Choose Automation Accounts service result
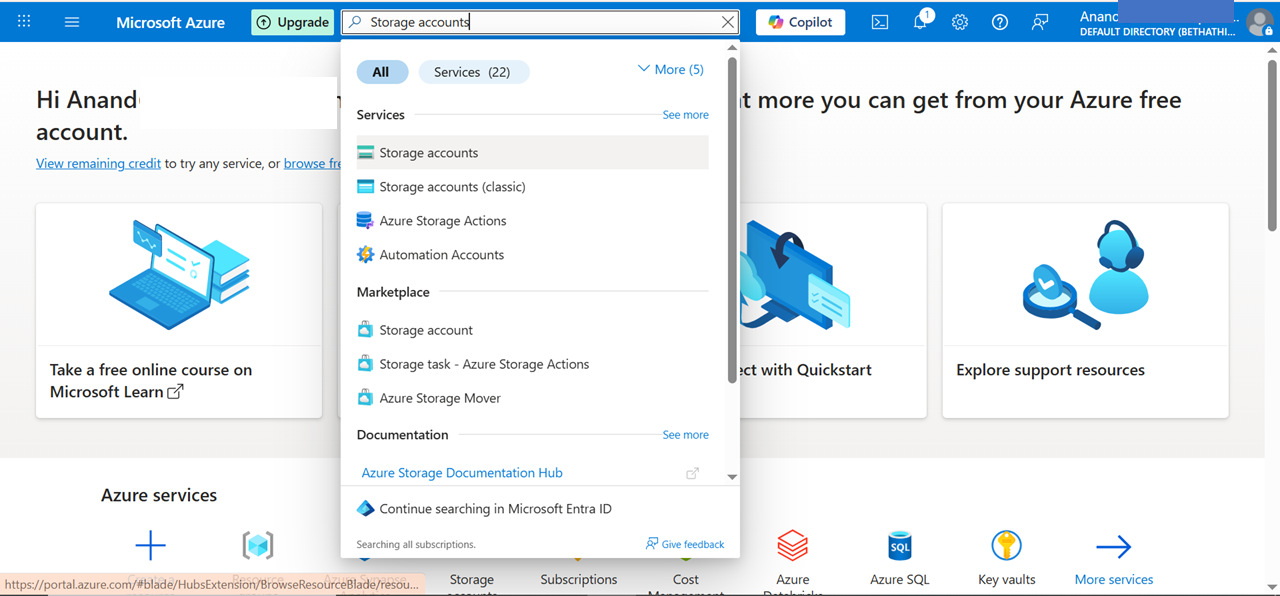 [x=532, y=255]
